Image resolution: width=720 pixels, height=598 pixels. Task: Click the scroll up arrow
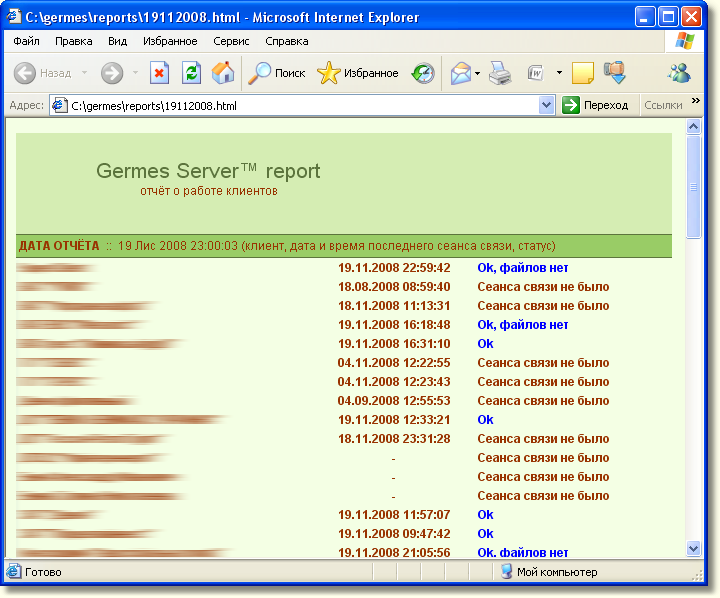(x=693, y=126)
